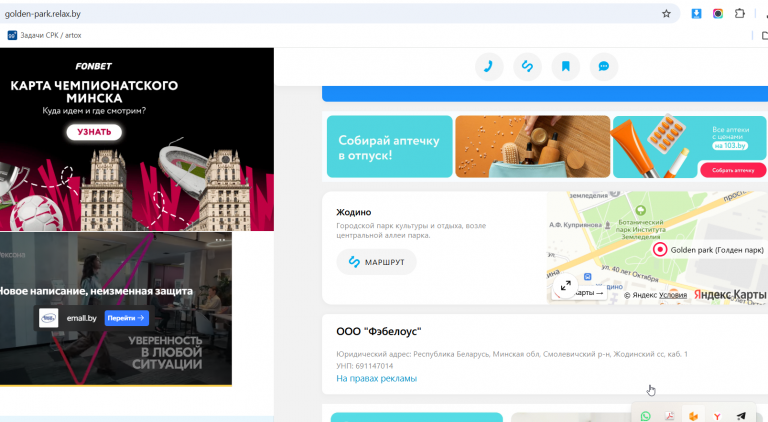The width and height of the screenshot is (768, 422).
Task: Open the Задачи СРК / artox bookmark
Action: click(x=44, y=35)
